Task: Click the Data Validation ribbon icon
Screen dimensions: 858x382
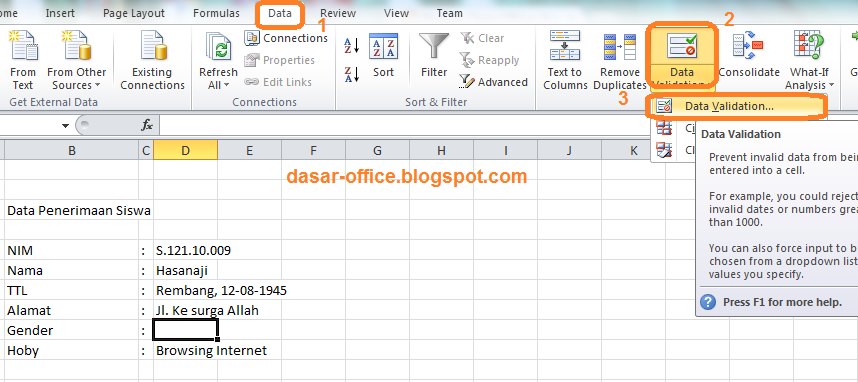Action: click(x=681, y=45)
